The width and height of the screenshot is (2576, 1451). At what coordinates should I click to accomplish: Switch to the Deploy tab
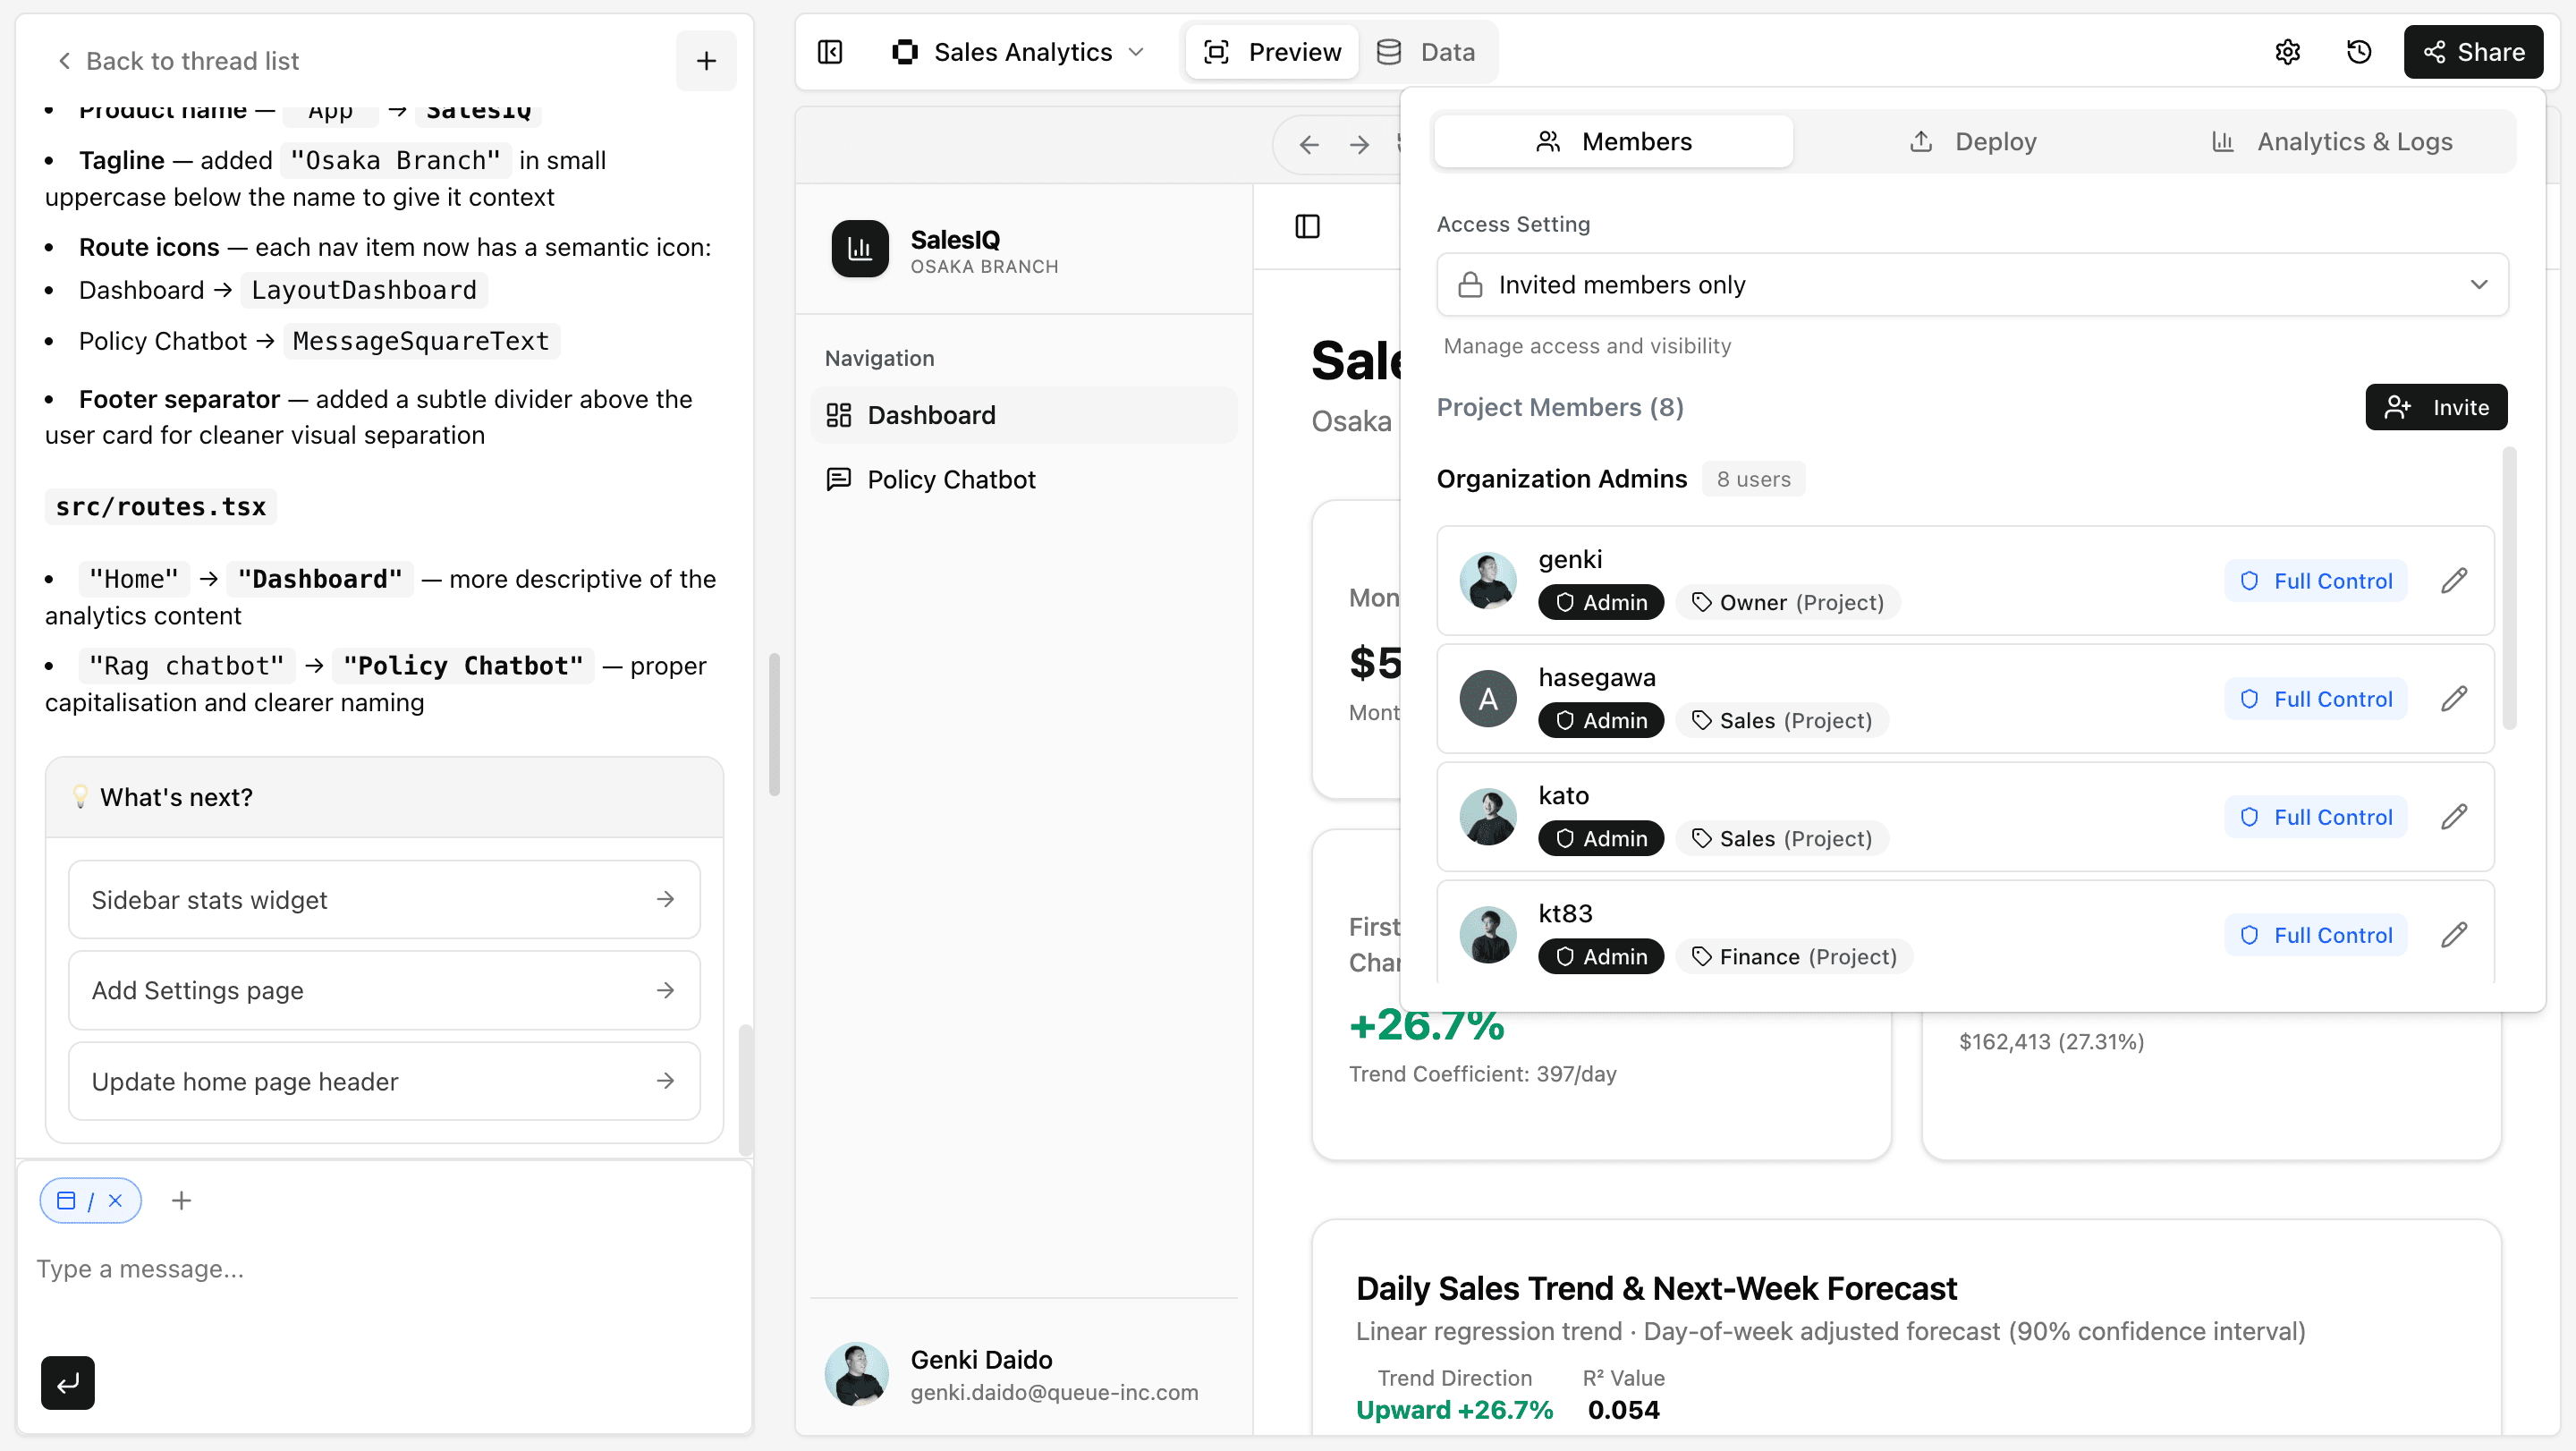pos(1973,142)
